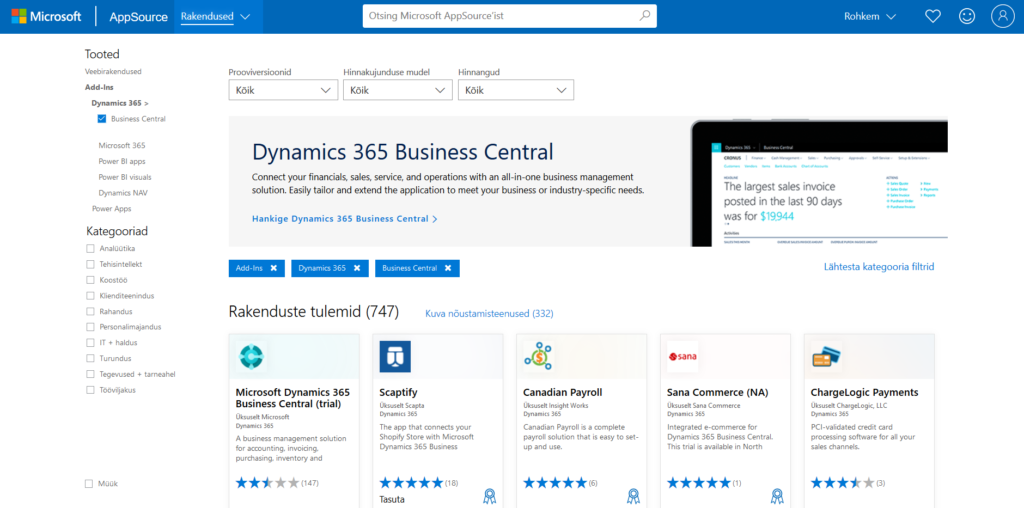Open the Hinnangud dropdown
The width and height of the screenshot is (1024, 508).
[x=516, y=90]
